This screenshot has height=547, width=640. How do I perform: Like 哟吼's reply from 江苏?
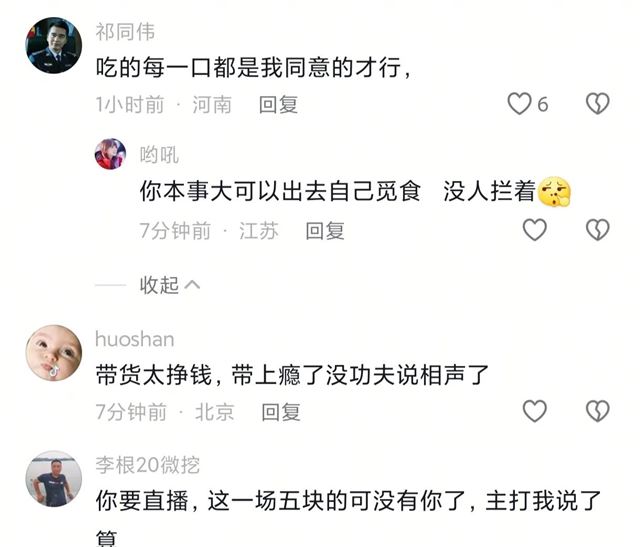tap(535, 229)
